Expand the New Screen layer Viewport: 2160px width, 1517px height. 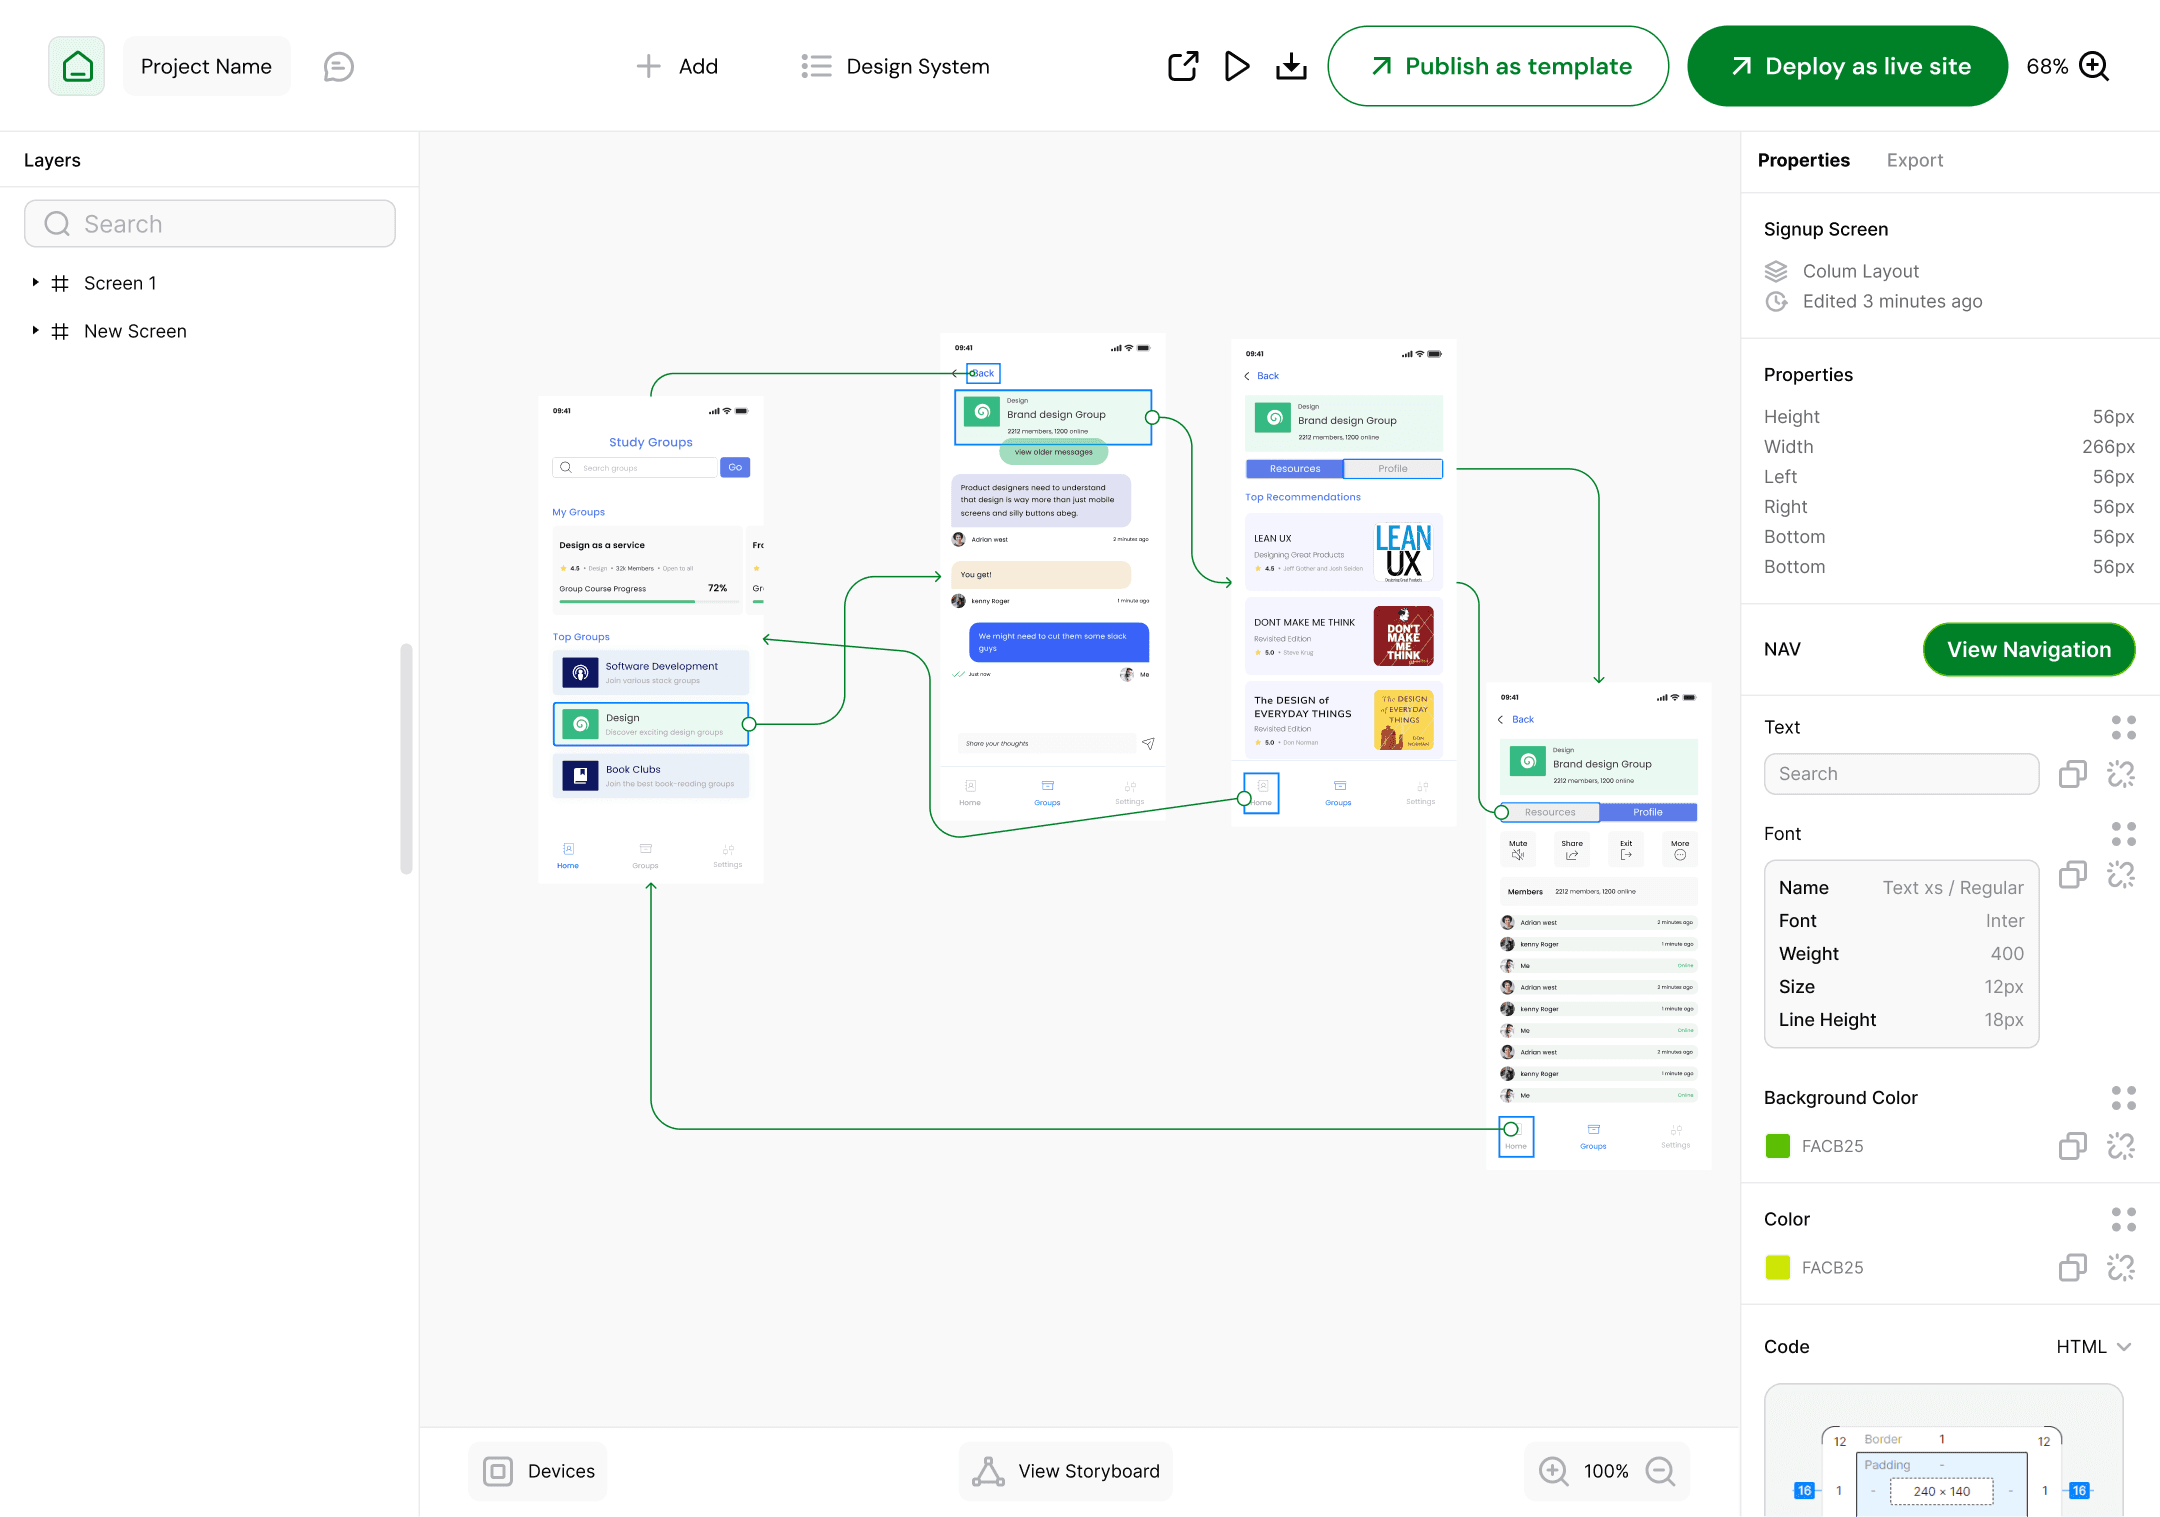point(35,331)
